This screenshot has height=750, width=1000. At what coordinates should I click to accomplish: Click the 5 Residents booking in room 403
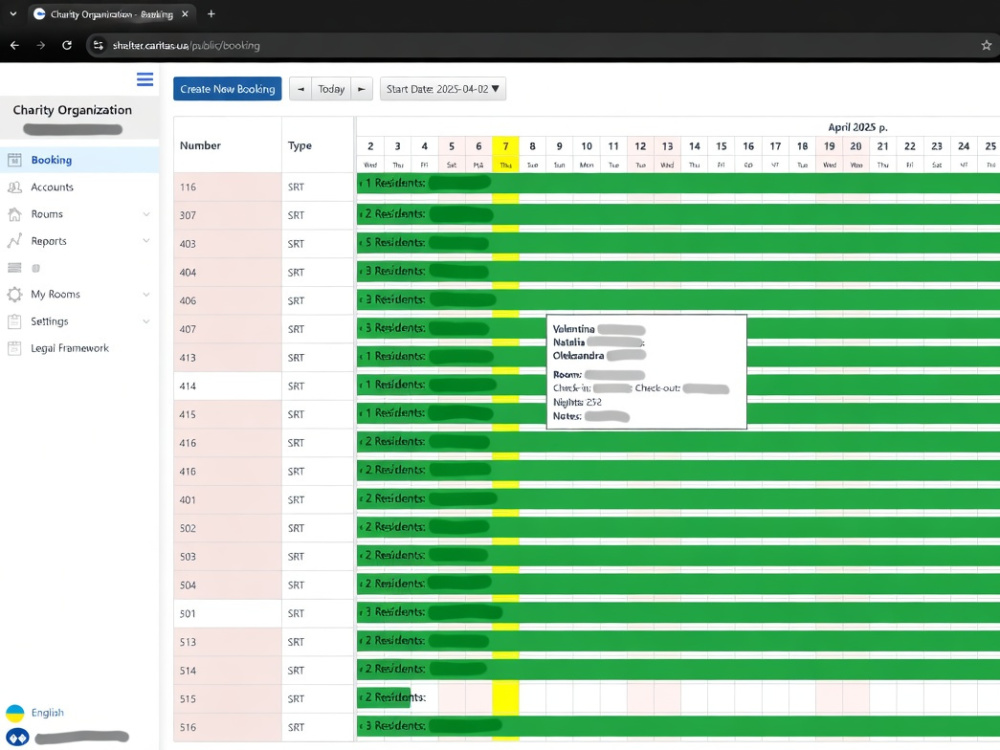[678, 242]
